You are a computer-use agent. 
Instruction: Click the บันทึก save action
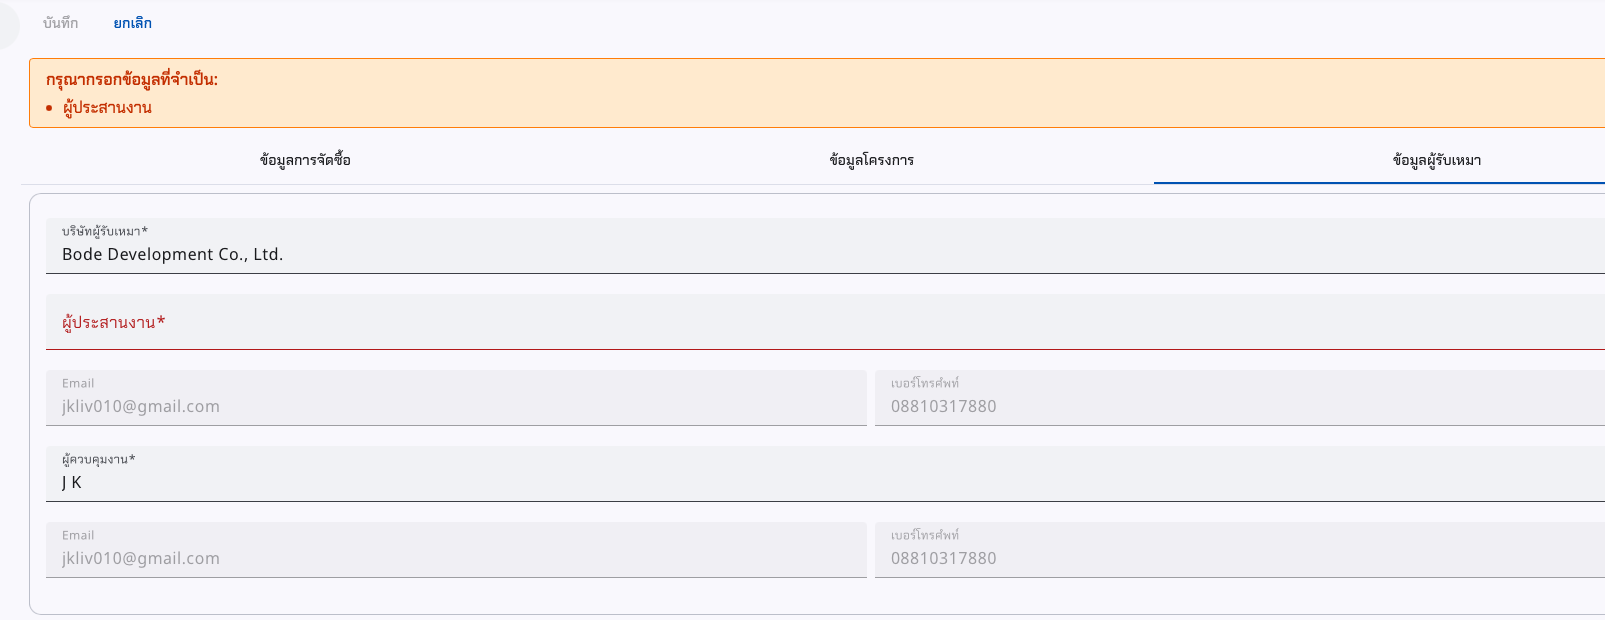click(59, 22)
